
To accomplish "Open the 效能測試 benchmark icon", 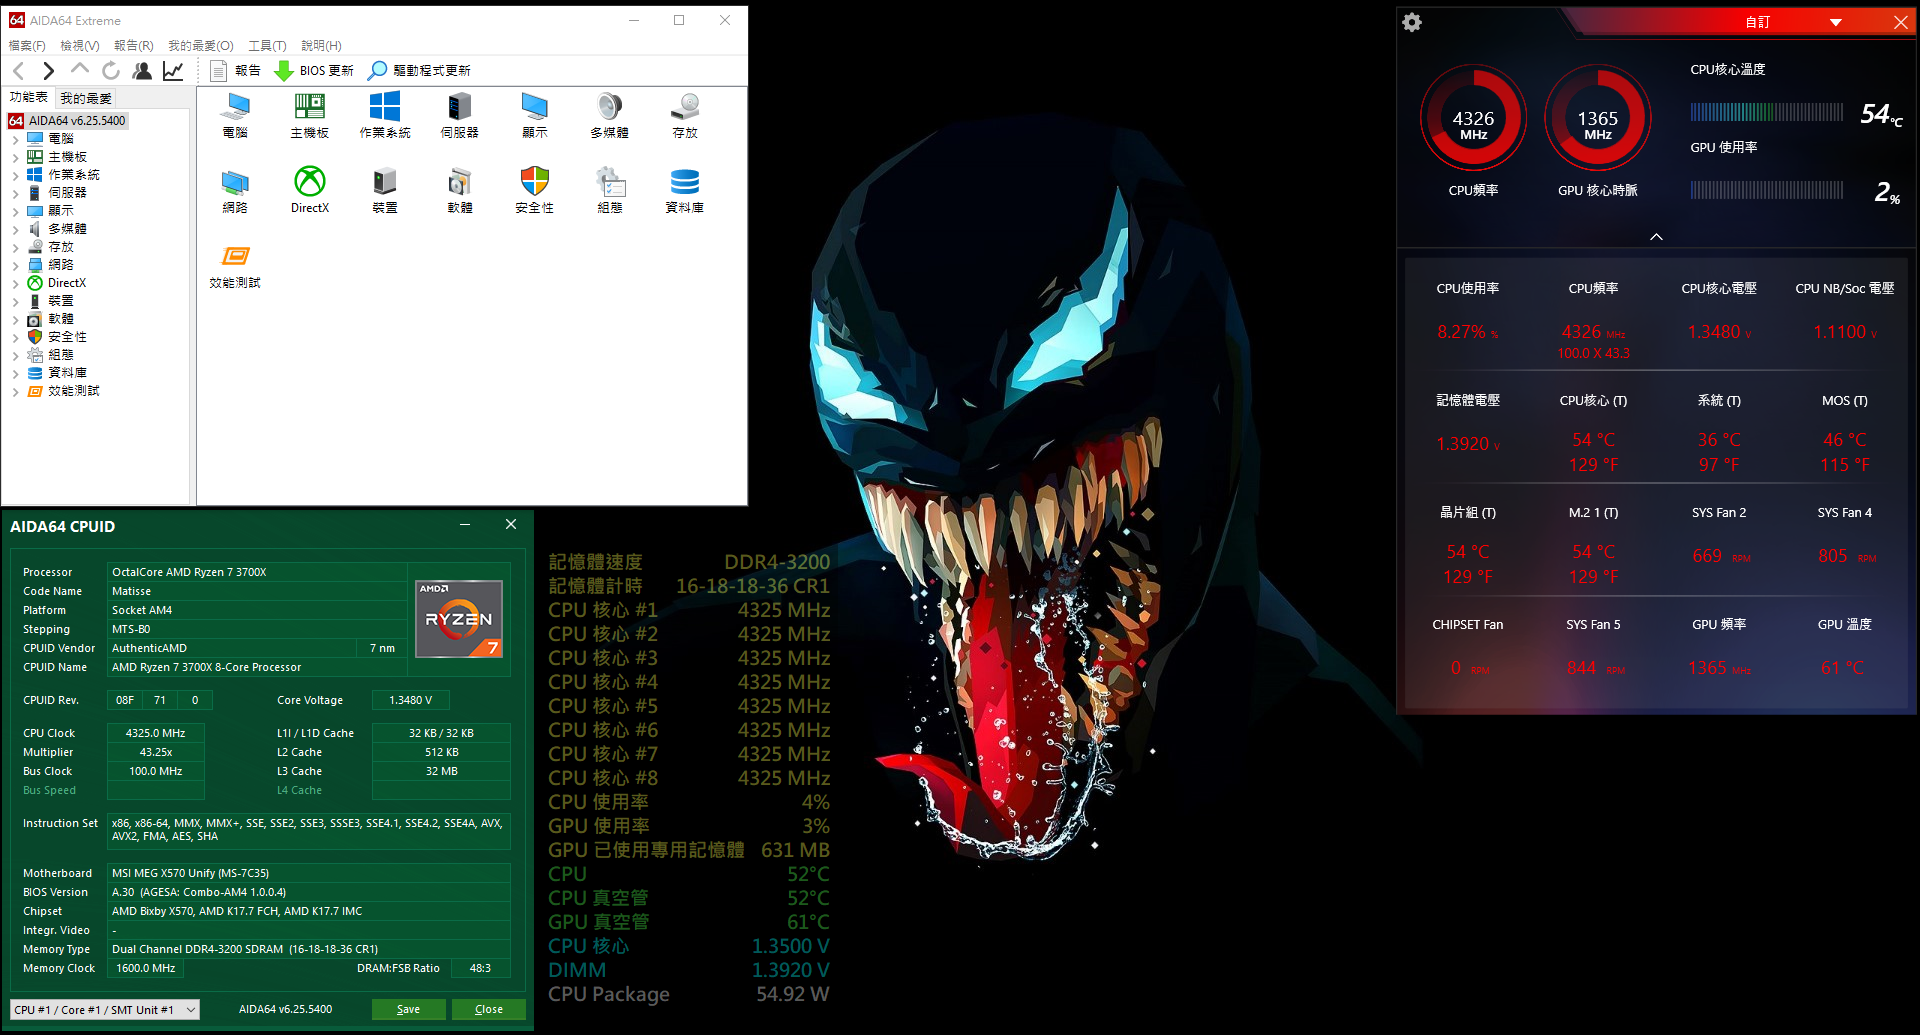I will pos(235,257).
